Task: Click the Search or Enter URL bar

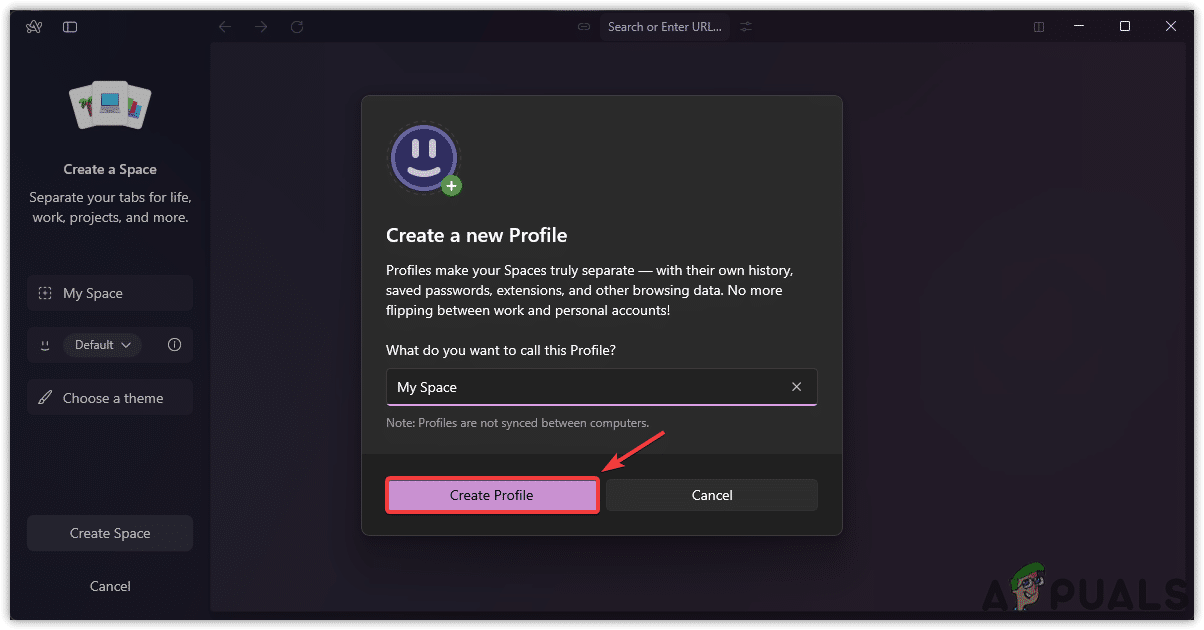Action: (664, 27)
